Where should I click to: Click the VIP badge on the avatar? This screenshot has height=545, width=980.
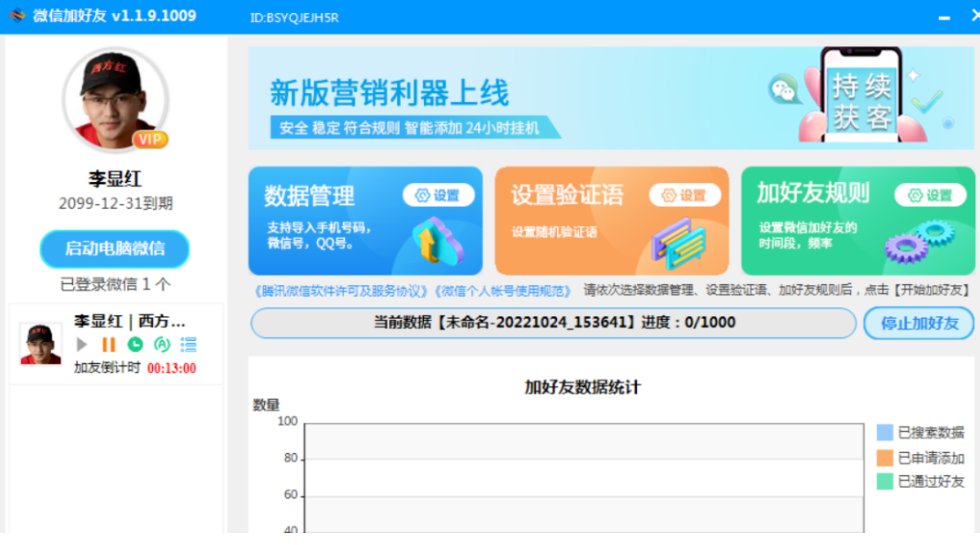tap(150, 139)
